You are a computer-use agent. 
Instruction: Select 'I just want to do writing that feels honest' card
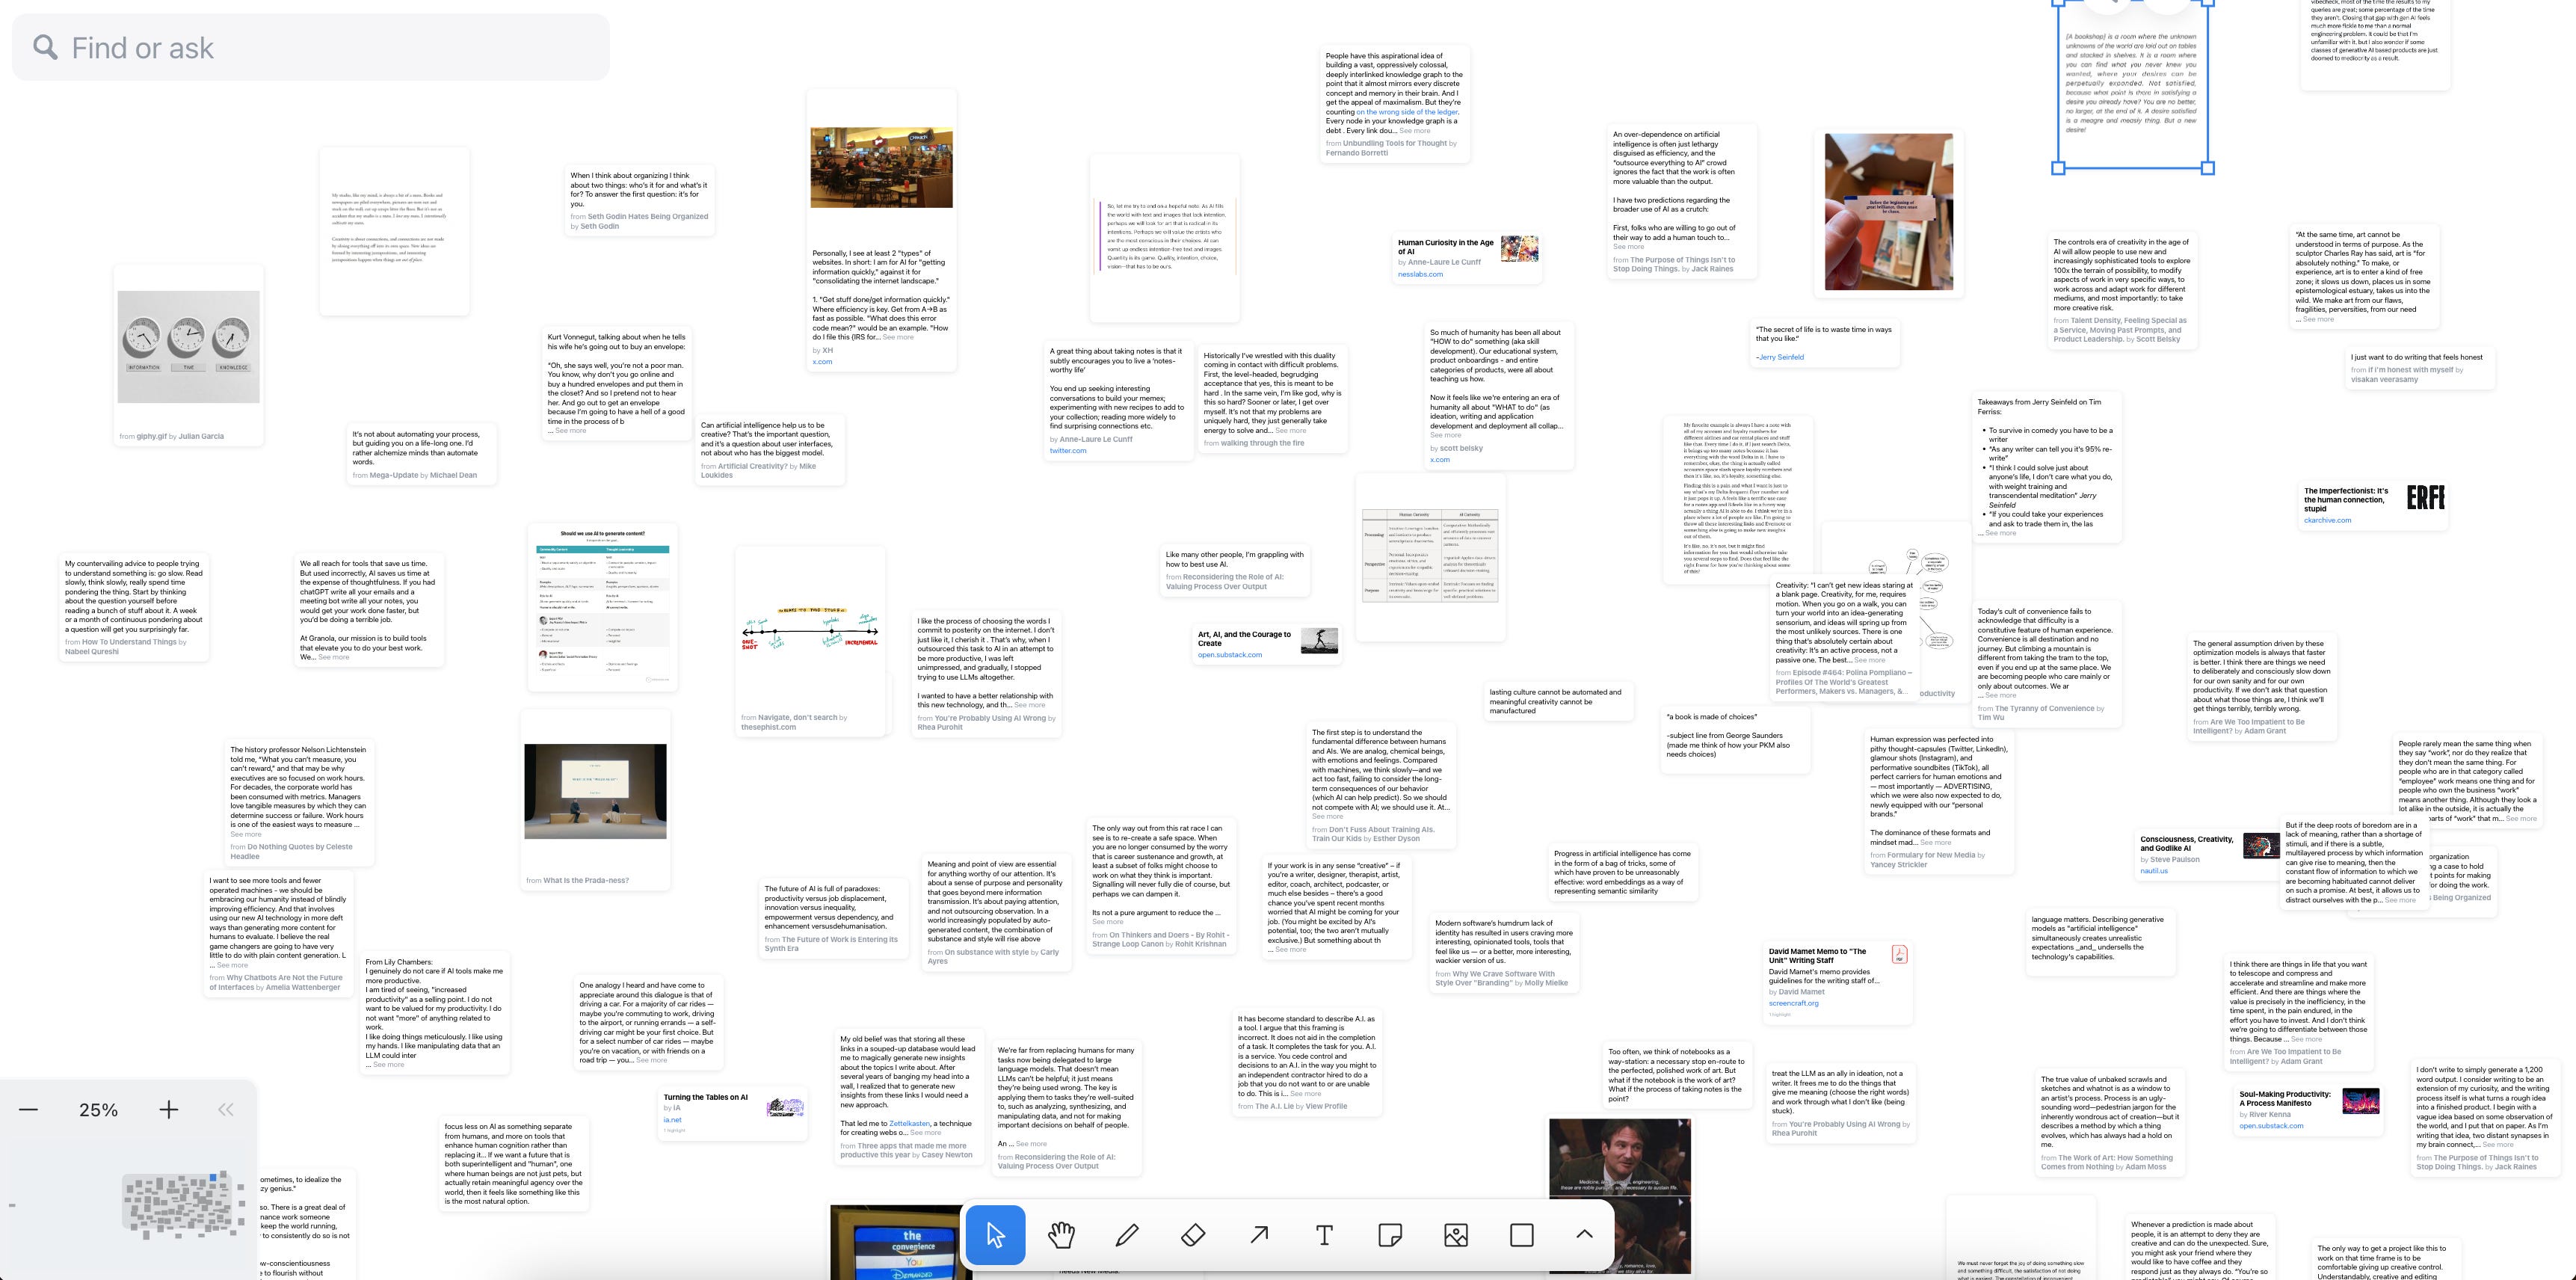[x=2420, y=367]
